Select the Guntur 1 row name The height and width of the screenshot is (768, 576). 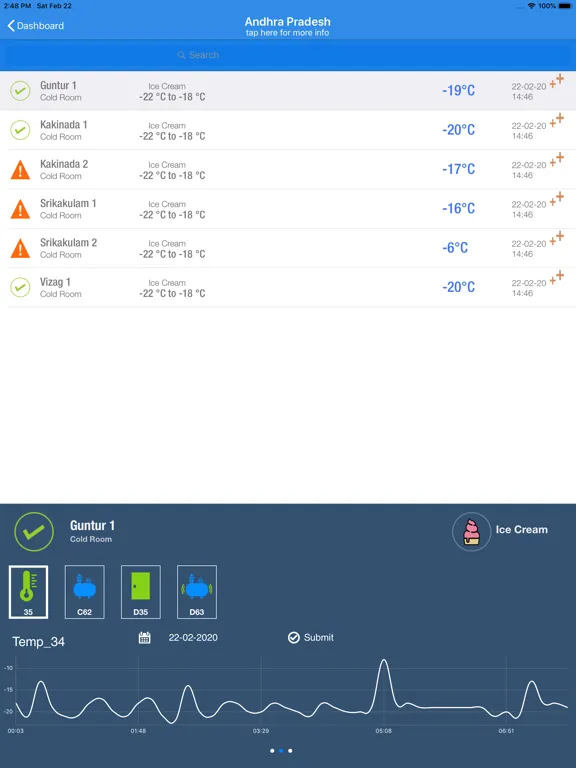(58, 85)
